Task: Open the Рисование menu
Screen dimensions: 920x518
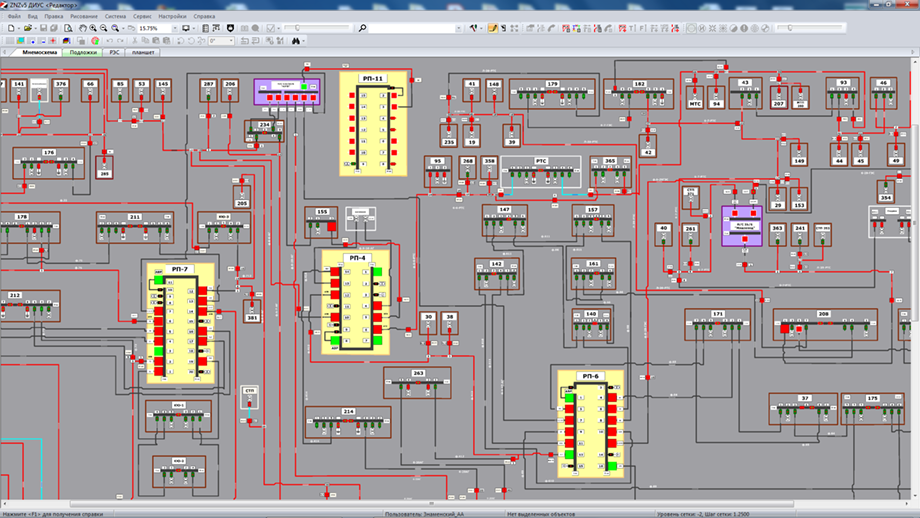Action: click(x=84, y=17)
